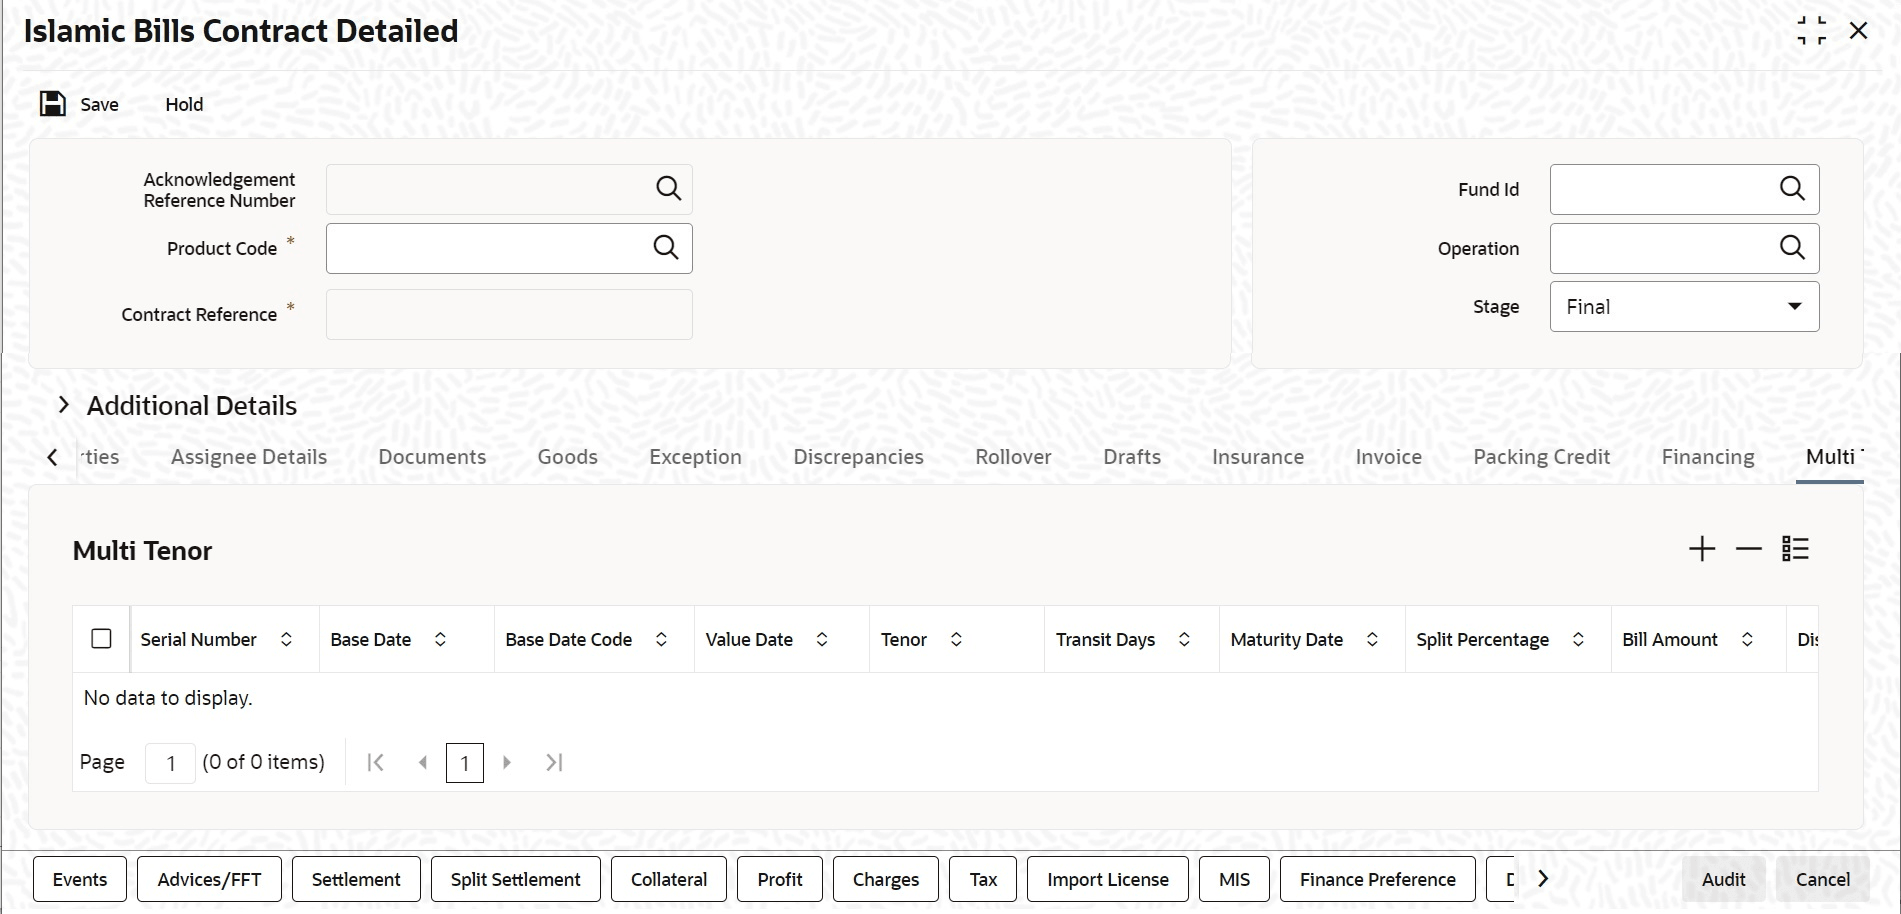Image resolution: width=1901 pixels, height=914 pixels.
Task: Switch to Discrepancies tab
Action: pyautogui.click(x=858, y=457)
